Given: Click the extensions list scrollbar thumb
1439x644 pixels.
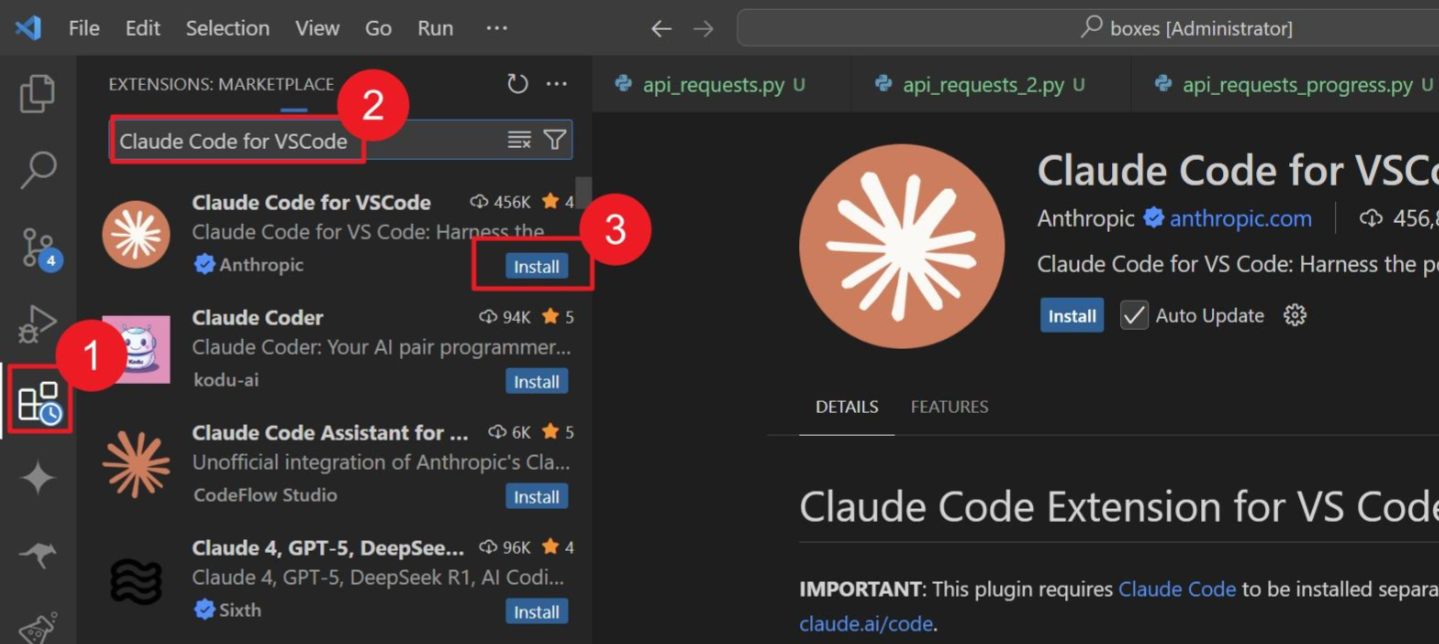Looking at the screenshot, I should (583, 192).
